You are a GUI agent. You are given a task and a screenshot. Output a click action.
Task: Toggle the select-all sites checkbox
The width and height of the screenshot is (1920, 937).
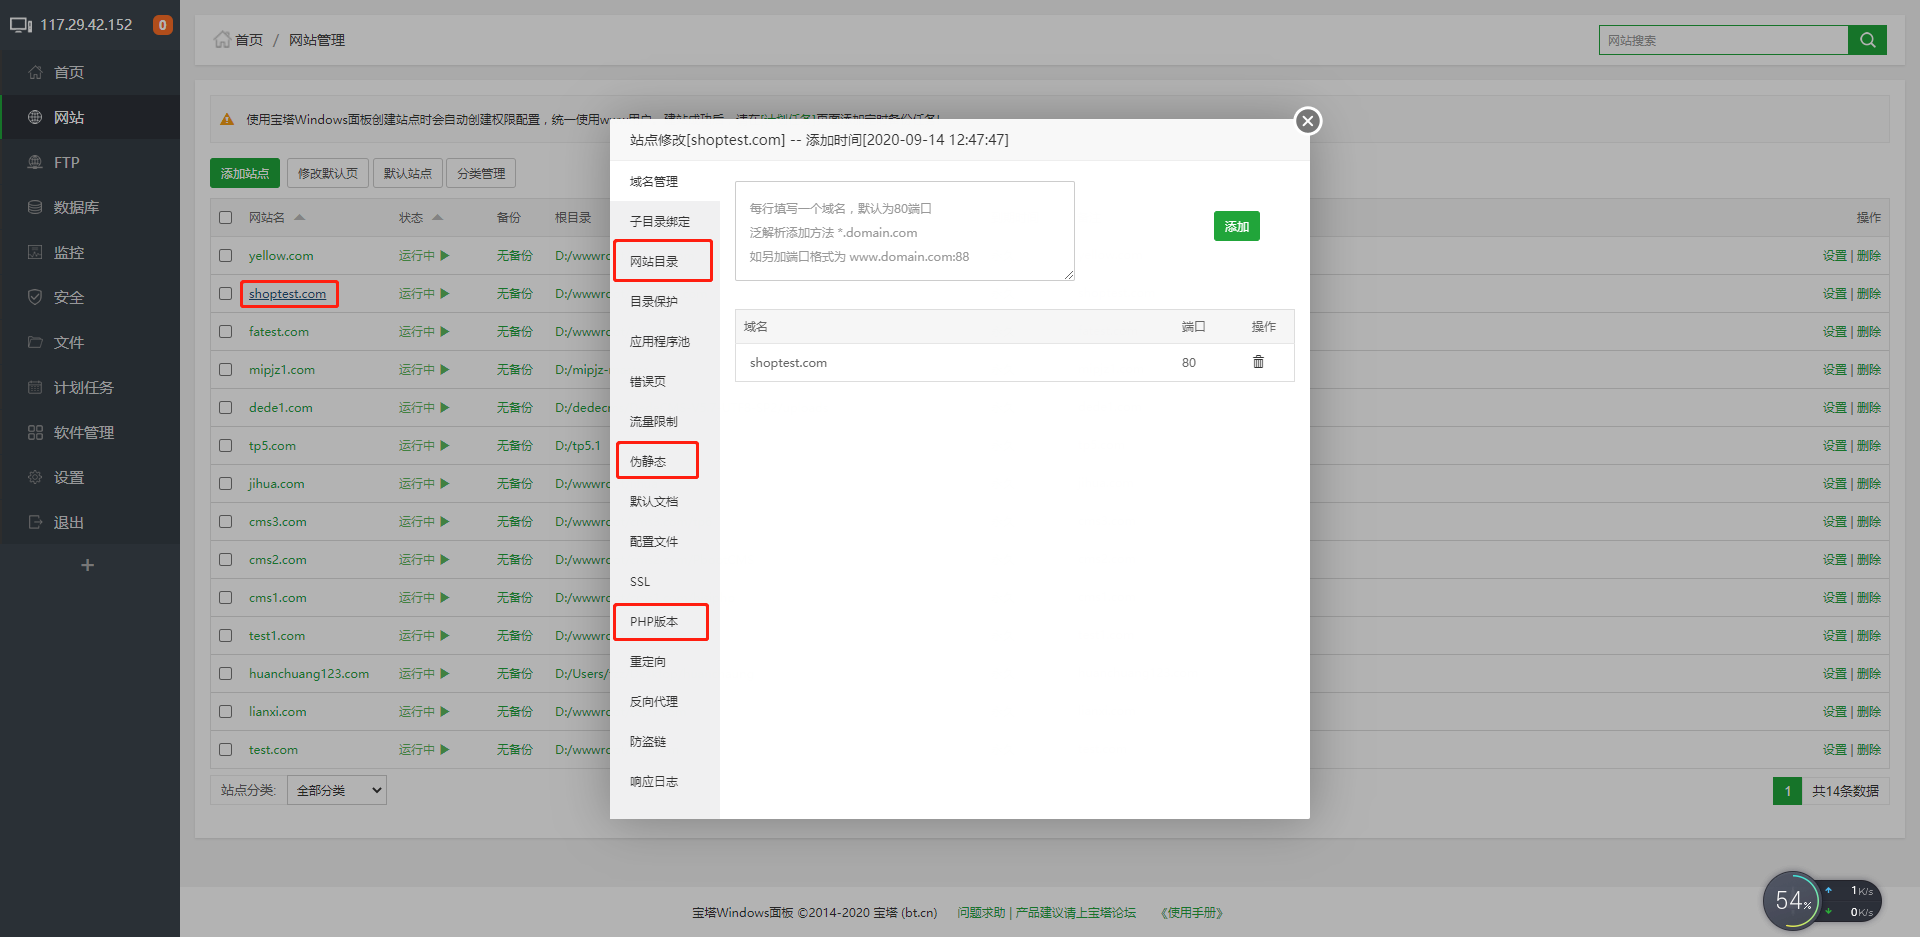[226, 218]
